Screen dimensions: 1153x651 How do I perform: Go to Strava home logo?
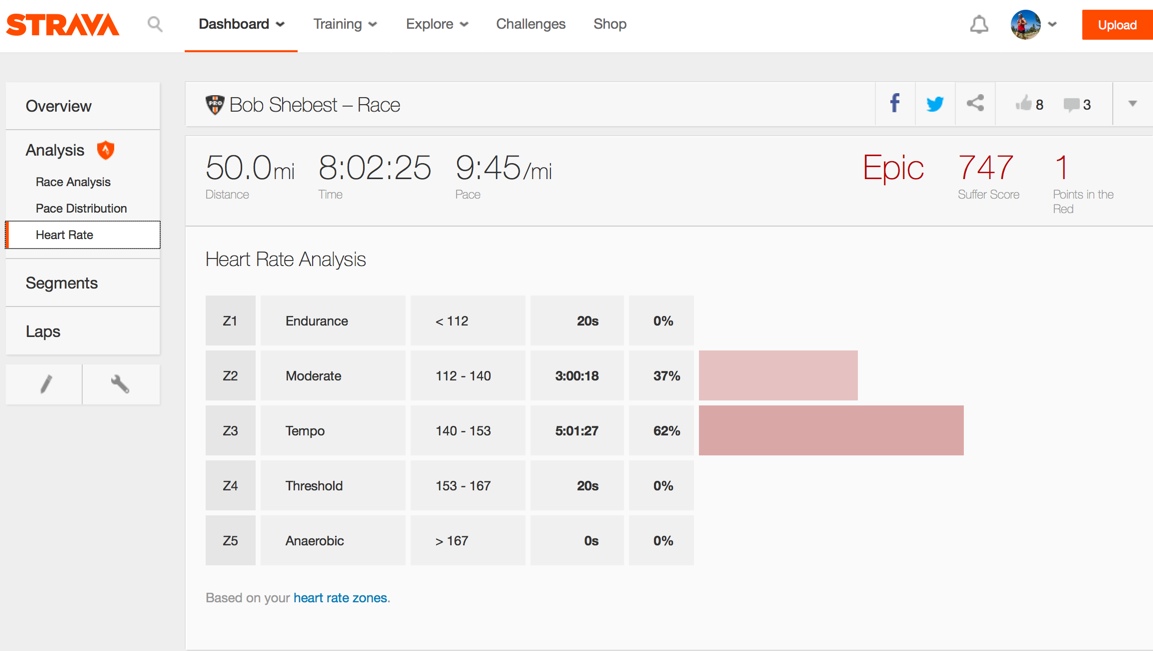[63, 25]
